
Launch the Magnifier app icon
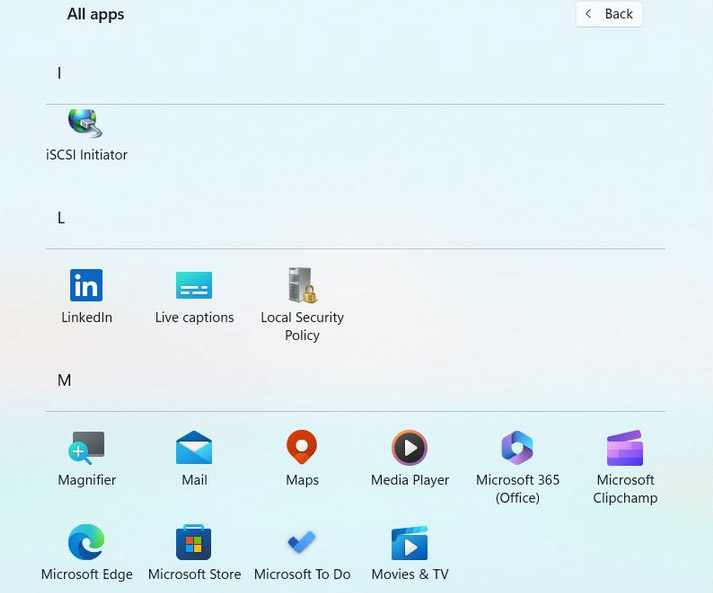coord(86,448)
